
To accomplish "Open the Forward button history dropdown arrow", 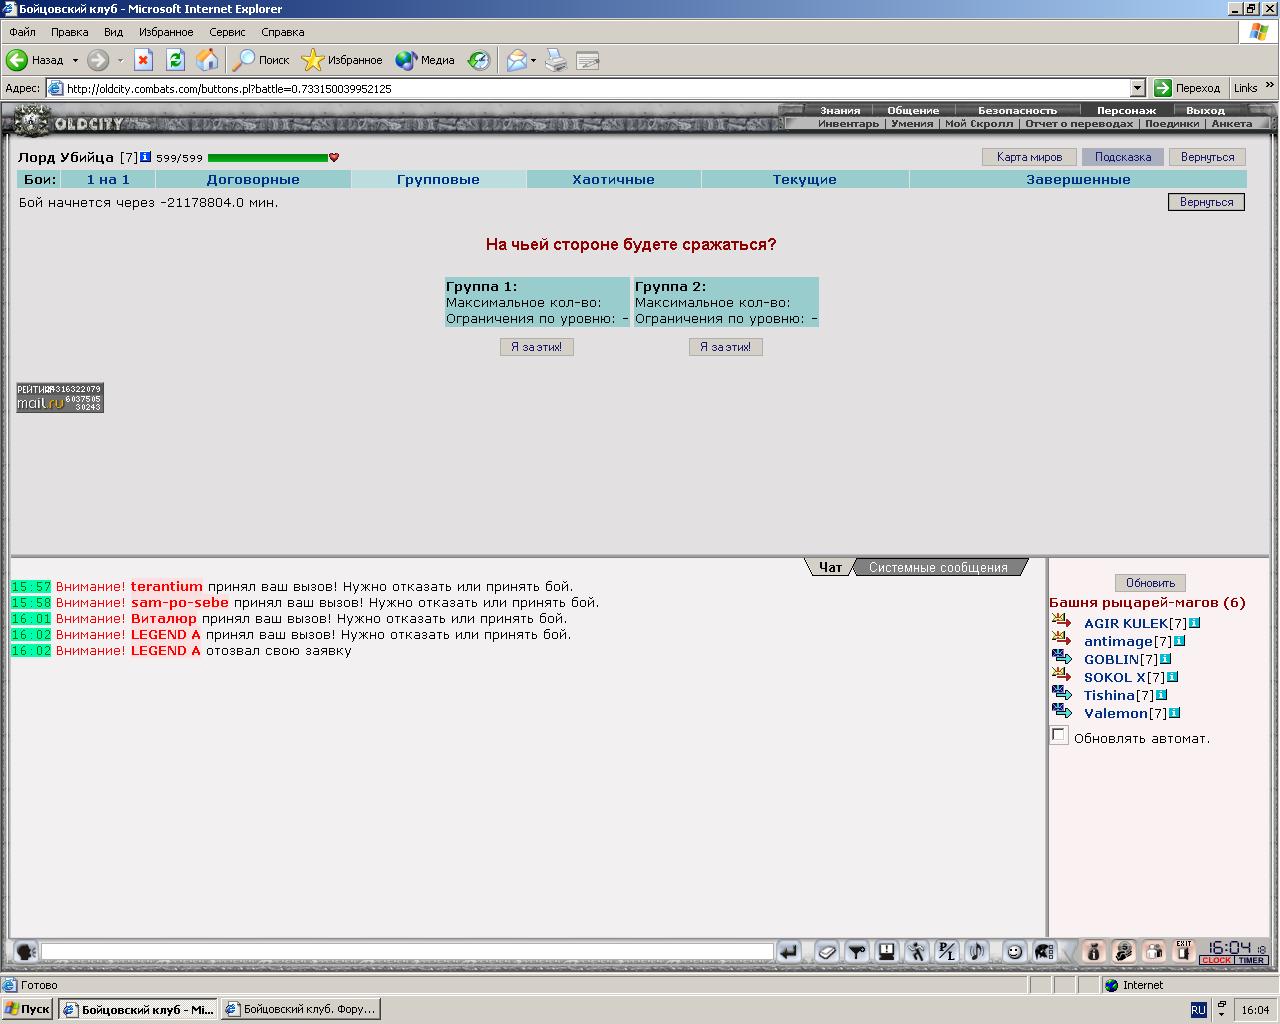I will tap(120, 60).
